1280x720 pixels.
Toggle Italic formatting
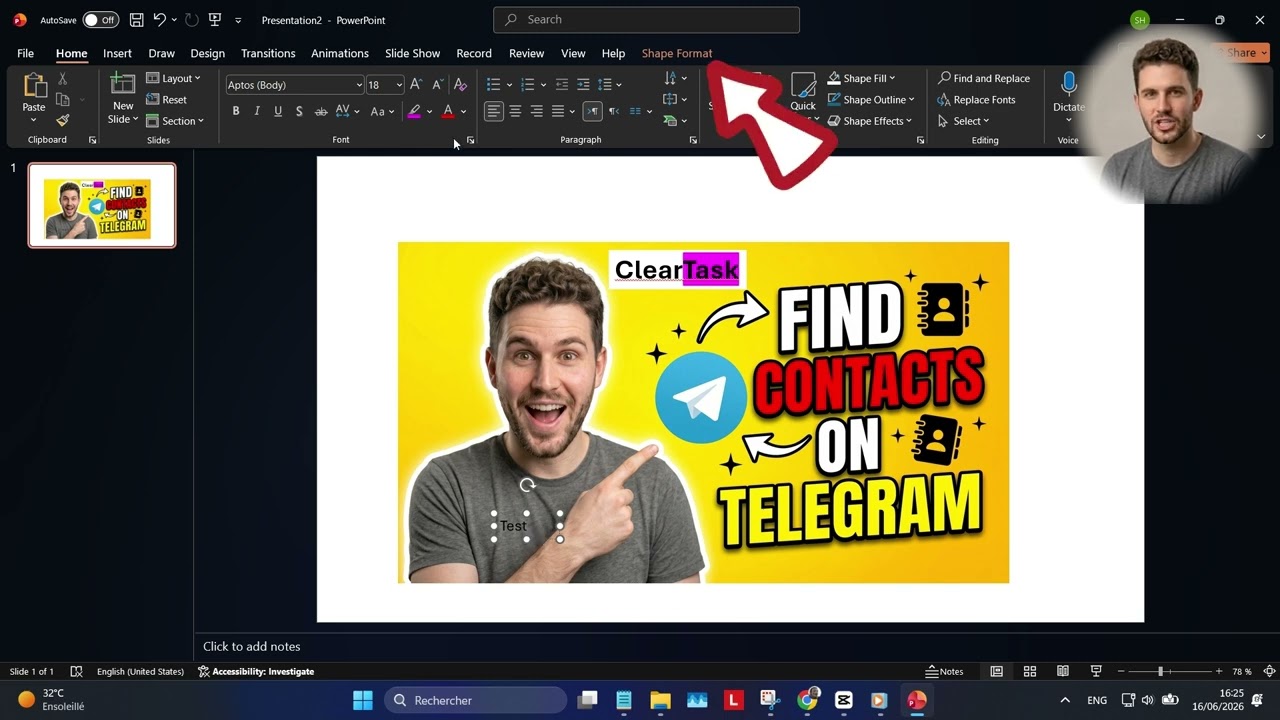257,111
